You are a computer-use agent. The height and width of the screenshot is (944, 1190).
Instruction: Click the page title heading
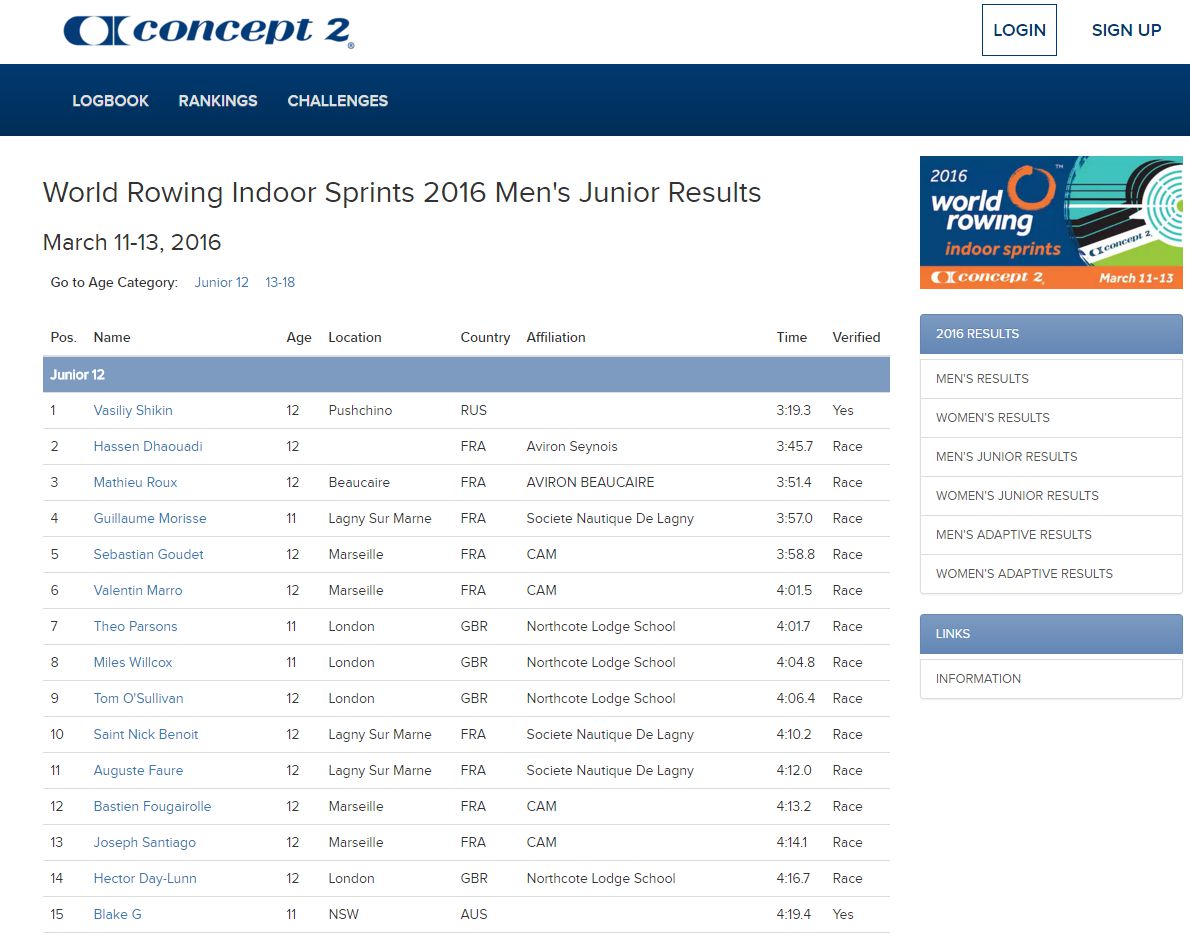tap(401, 193)
